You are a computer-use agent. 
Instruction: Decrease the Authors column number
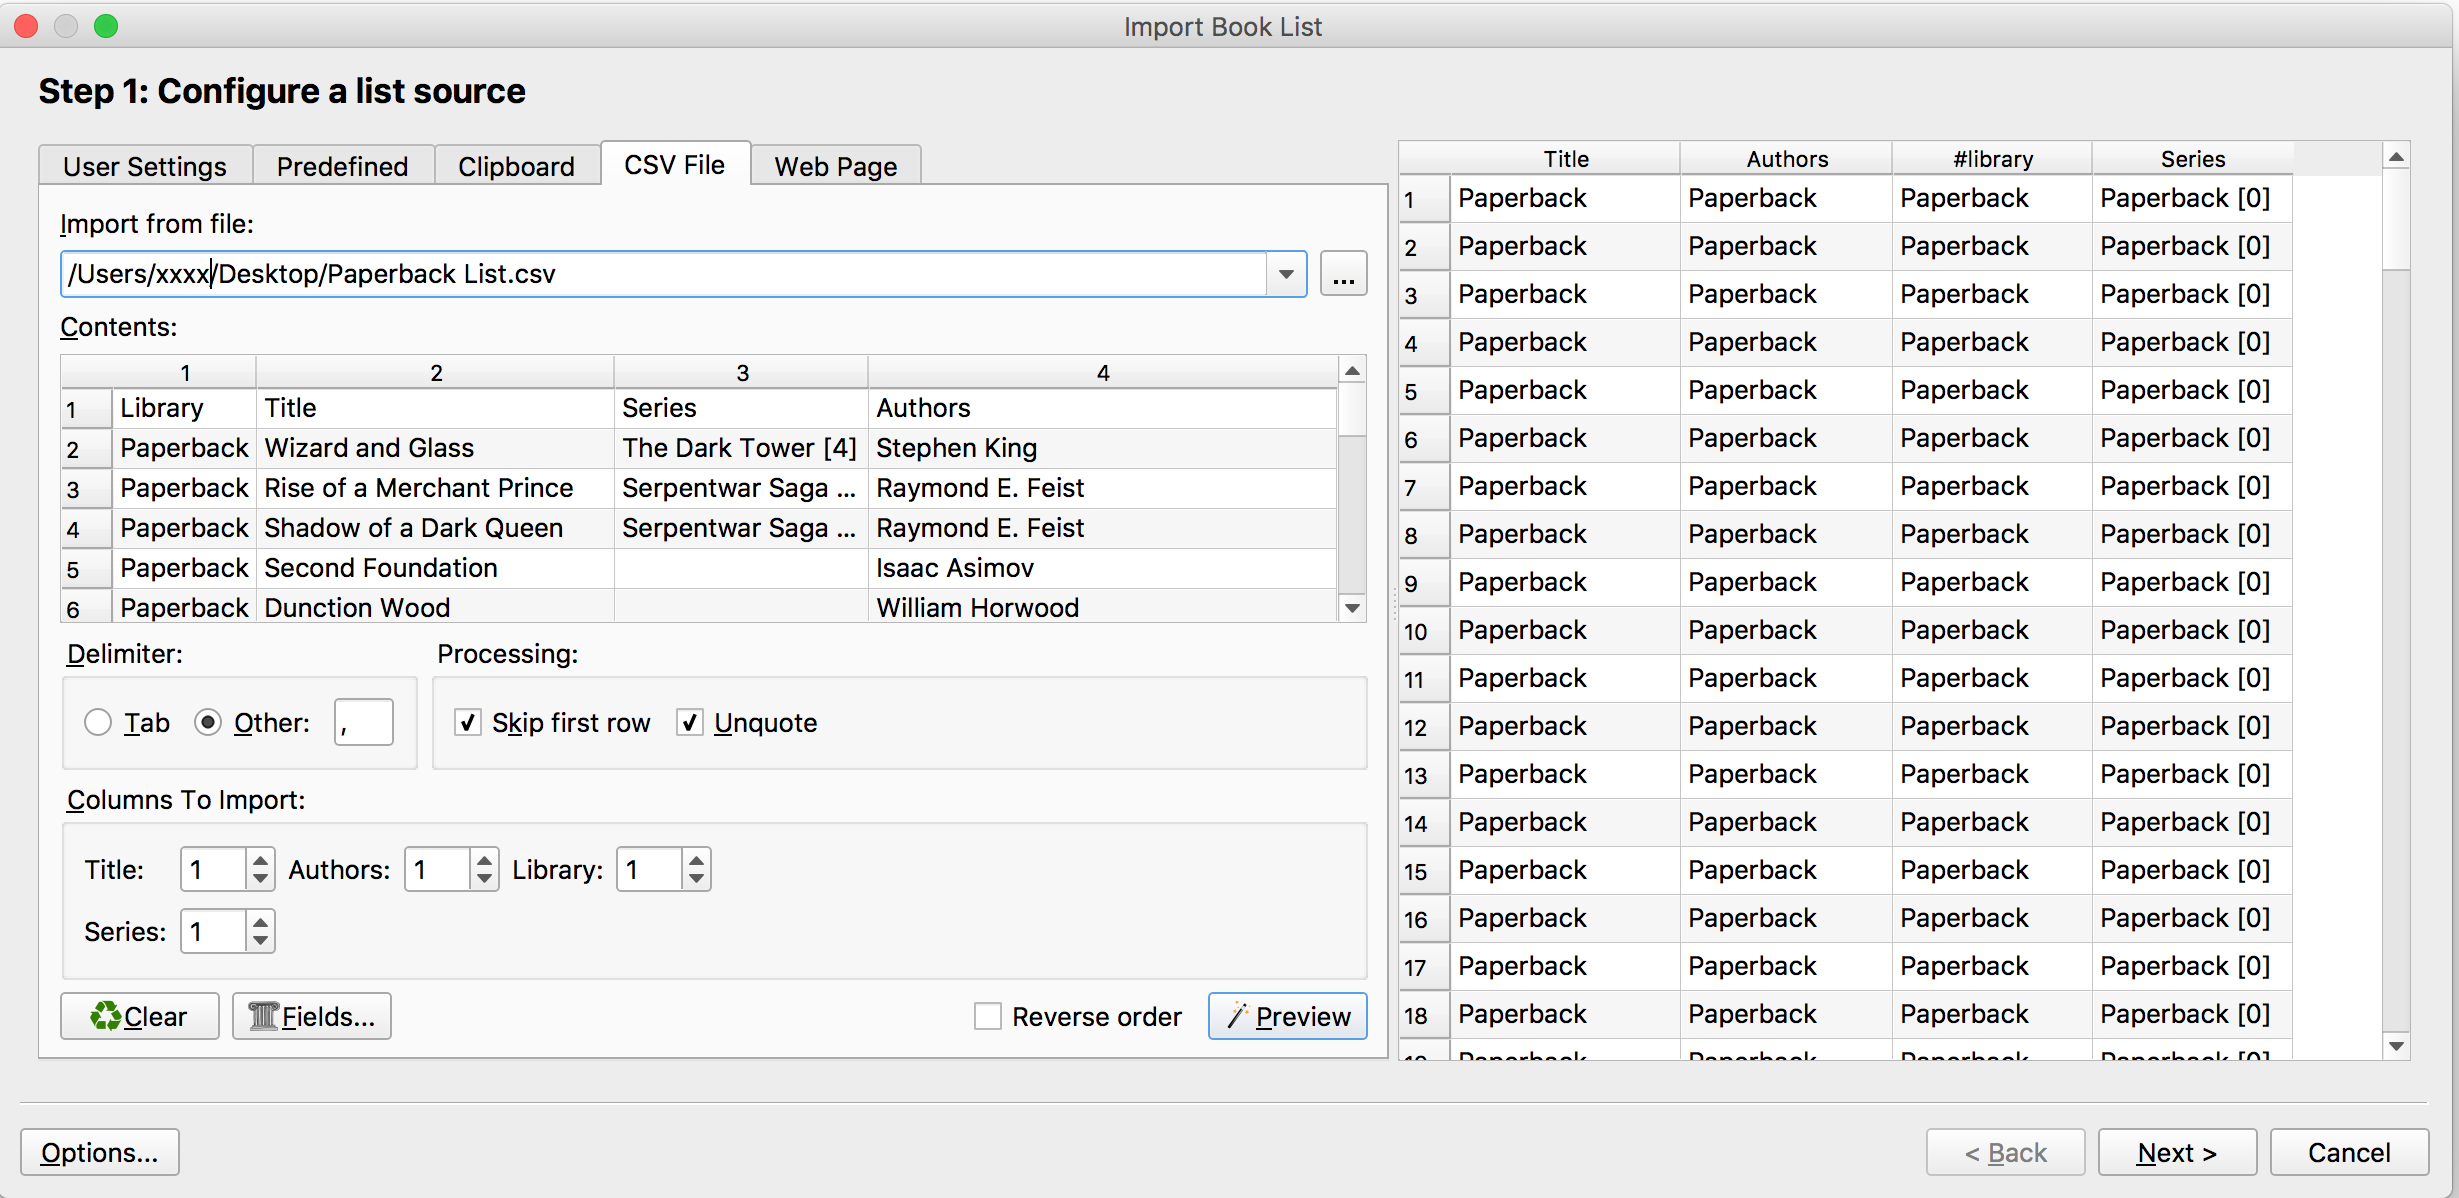coord(484,879)
